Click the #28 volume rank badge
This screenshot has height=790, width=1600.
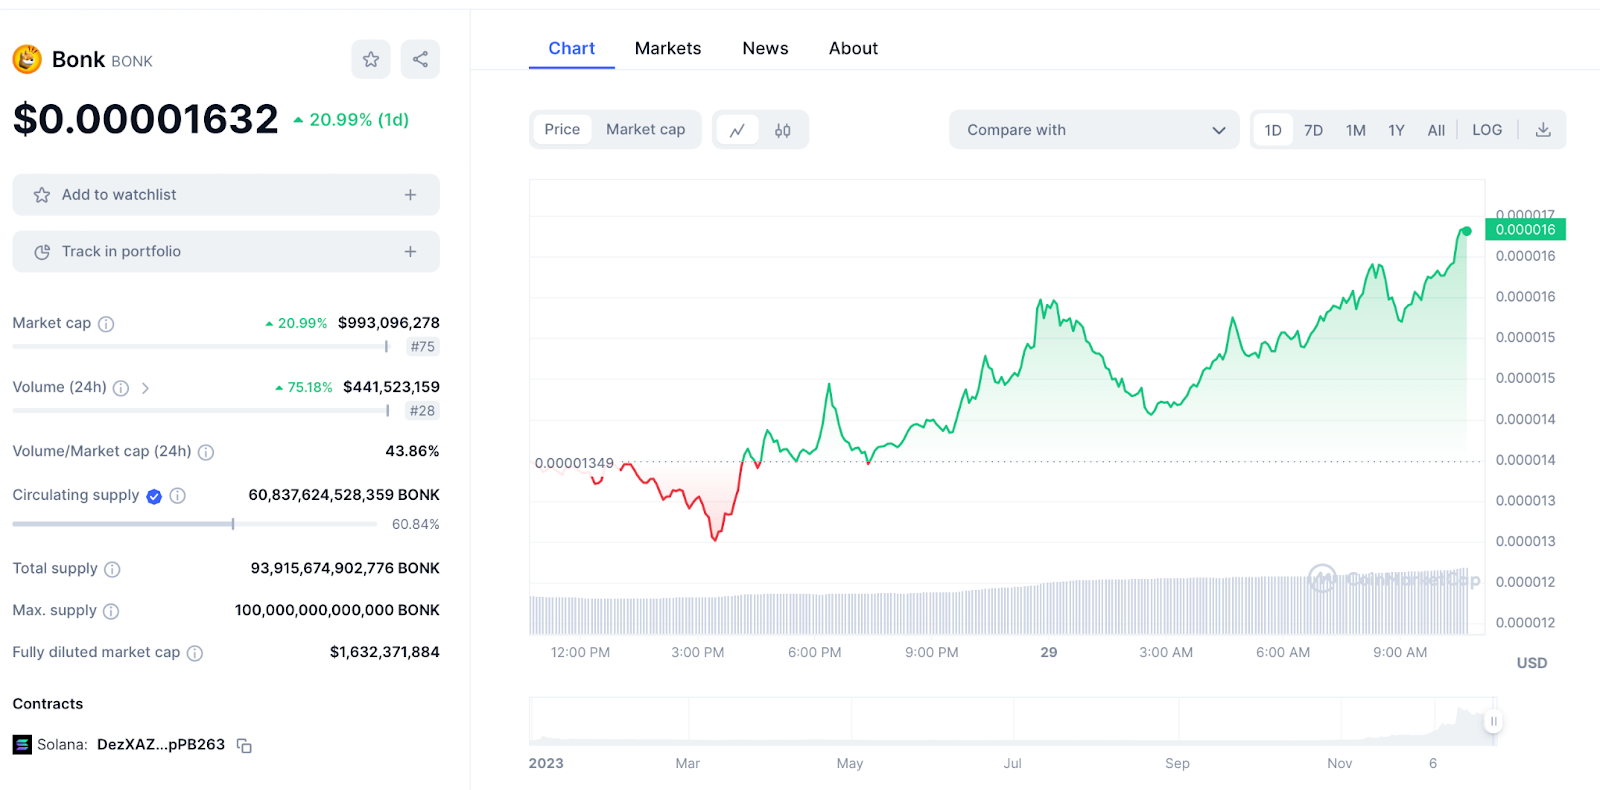(423, 411)
